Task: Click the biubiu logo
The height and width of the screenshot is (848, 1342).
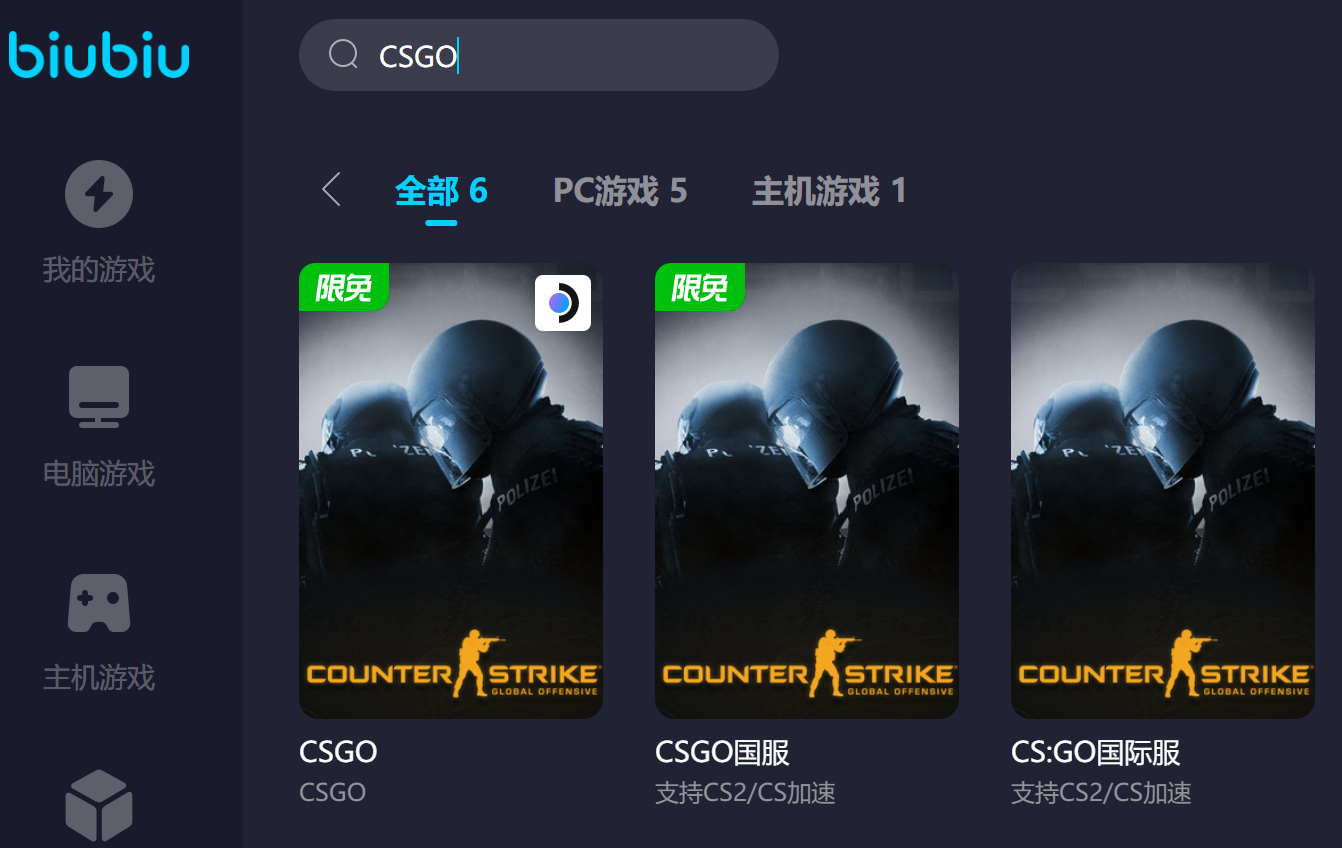Action: [99, 54]
